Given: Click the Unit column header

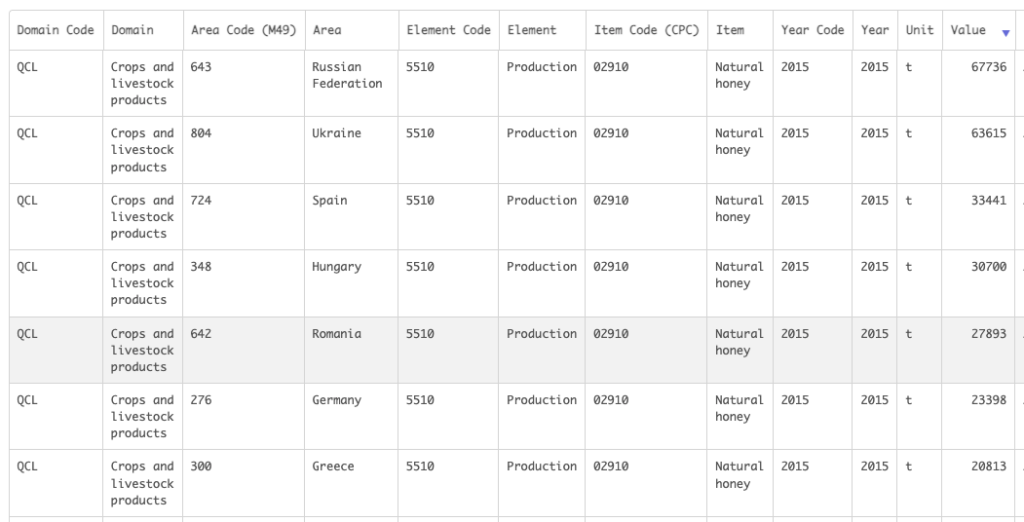Looking at the screenshot, I should click(919, 30).
